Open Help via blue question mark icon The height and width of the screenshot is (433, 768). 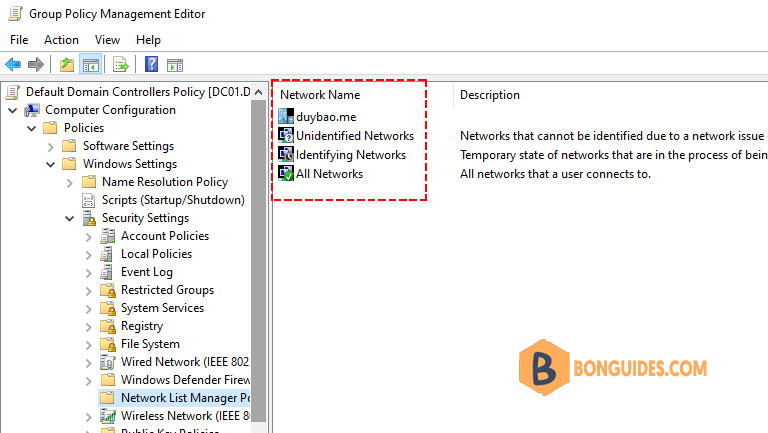(151, 64)
